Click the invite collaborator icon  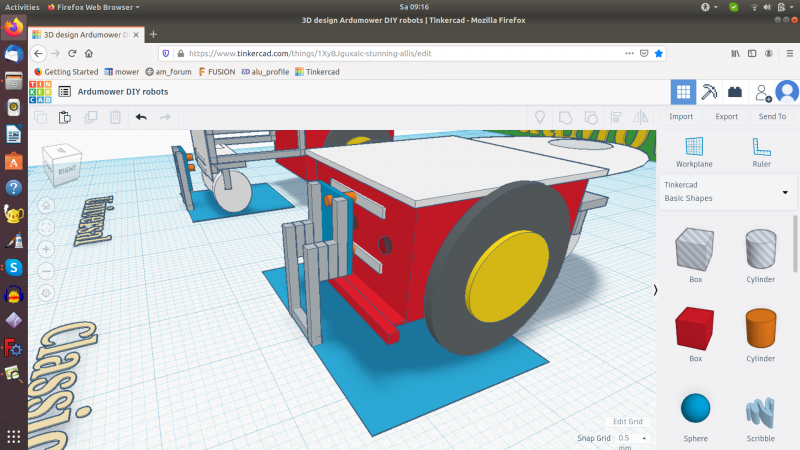pyautogui.click(x=763, y=93)
